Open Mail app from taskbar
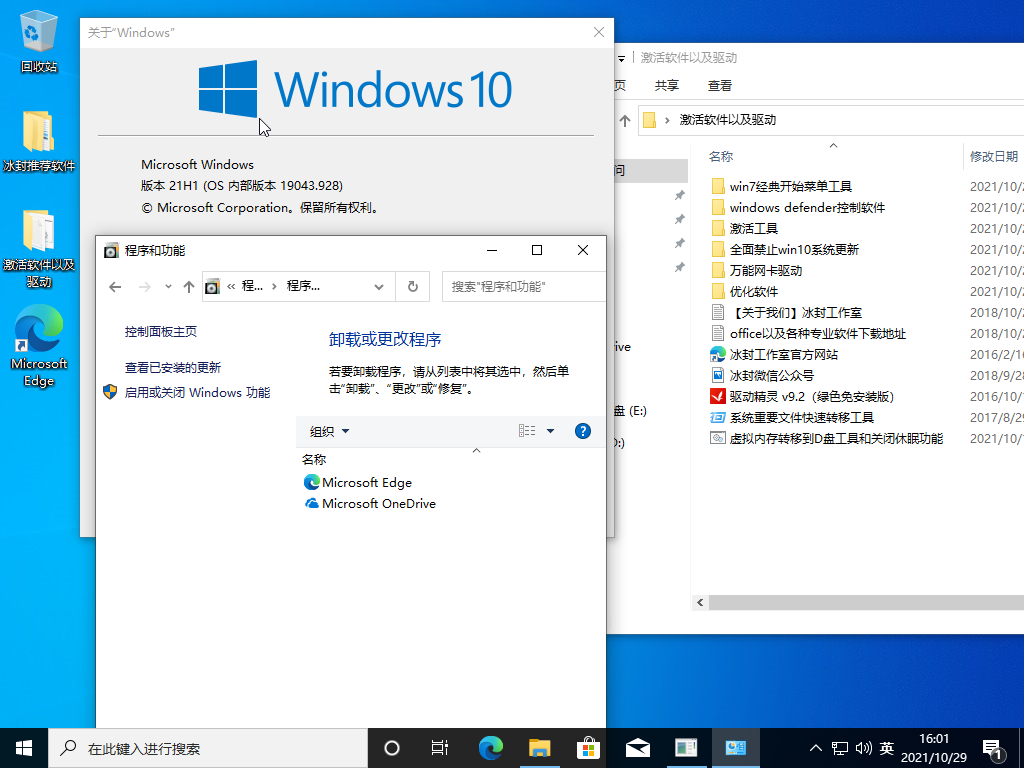The width and height of the screenshot is (1024, 768). (x=638, y=748)
